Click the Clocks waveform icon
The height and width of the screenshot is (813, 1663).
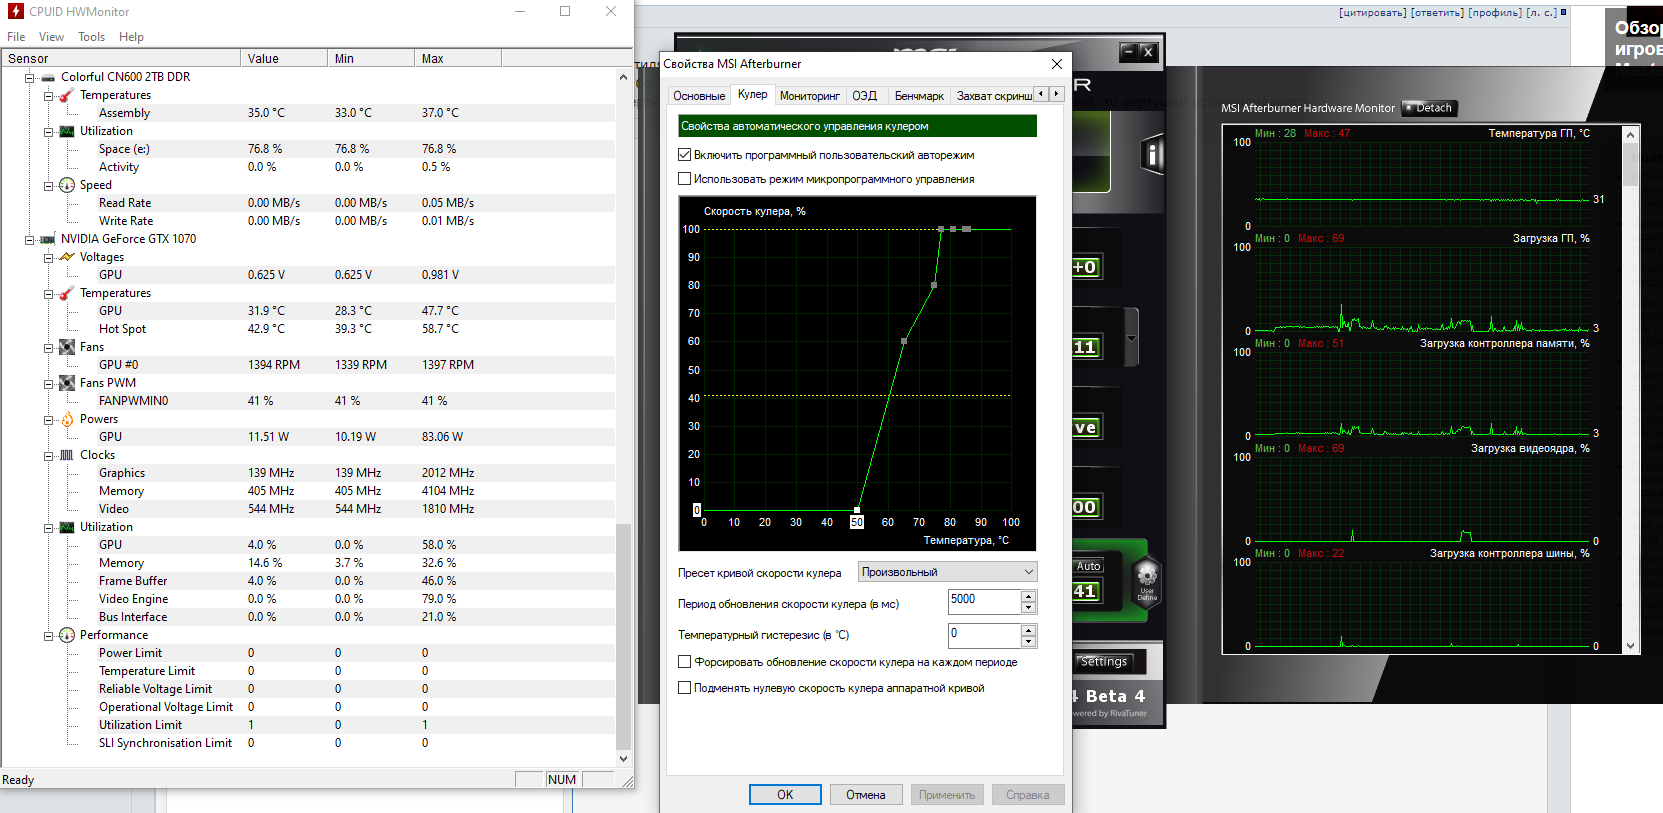(x=67, y=455)
